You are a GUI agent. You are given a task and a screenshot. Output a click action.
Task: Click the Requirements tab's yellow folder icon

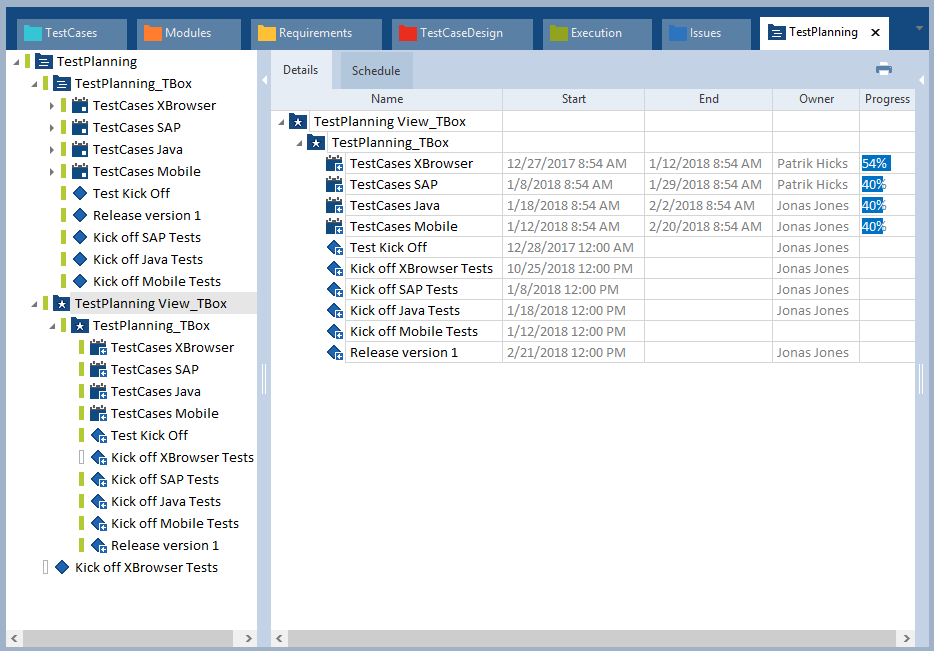[266, 33]
